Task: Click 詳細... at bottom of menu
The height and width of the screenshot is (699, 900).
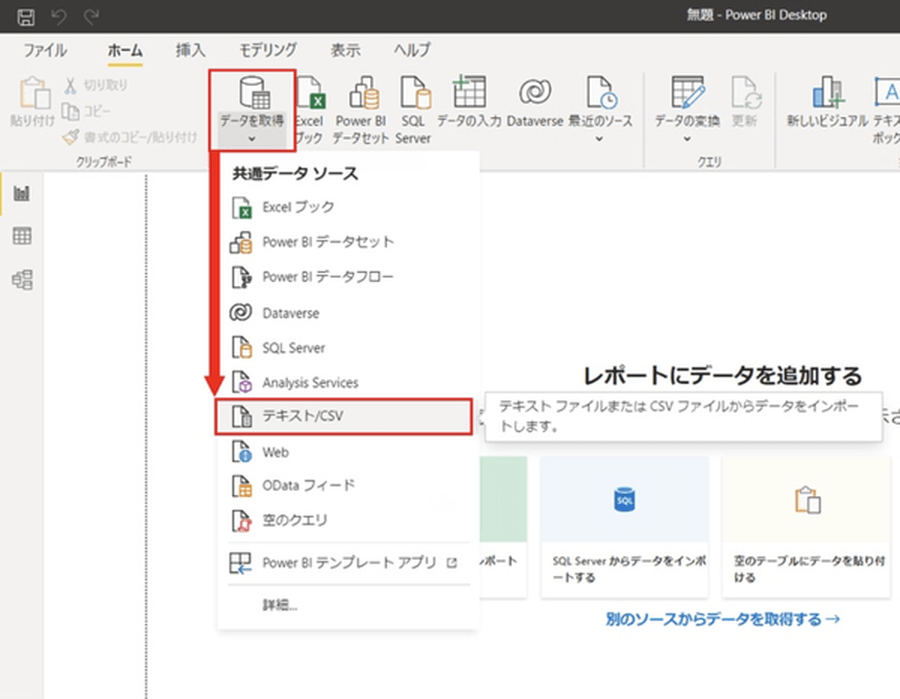Action: click(x=280, y=604)
